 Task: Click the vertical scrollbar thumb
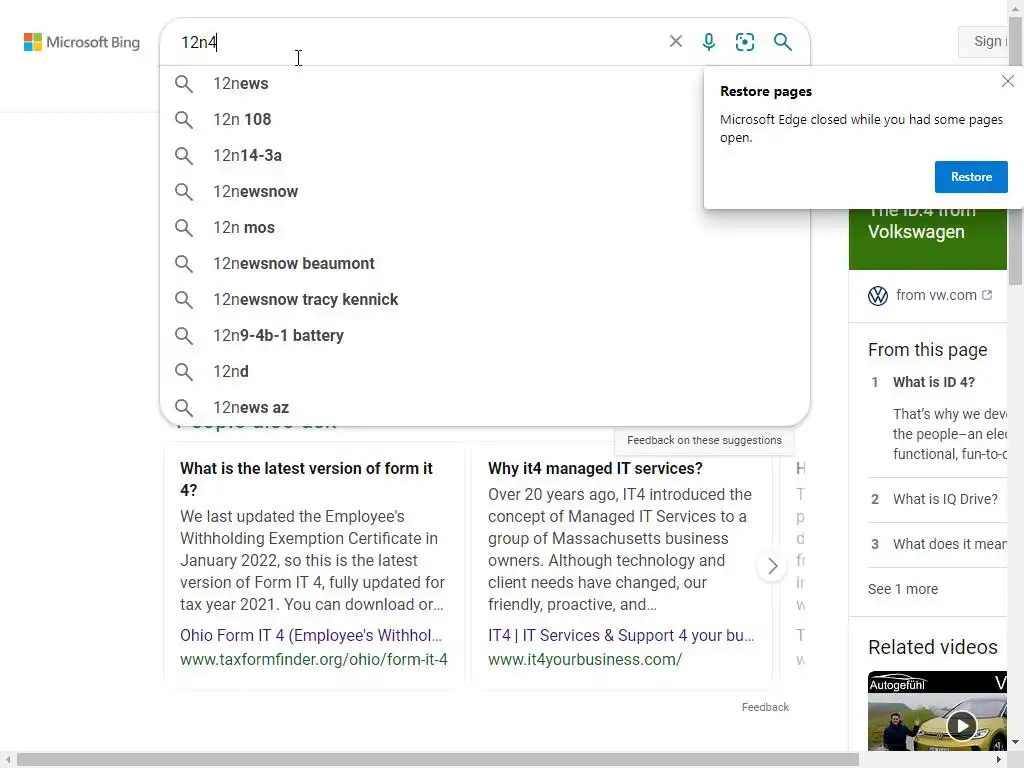(1016, 150)
